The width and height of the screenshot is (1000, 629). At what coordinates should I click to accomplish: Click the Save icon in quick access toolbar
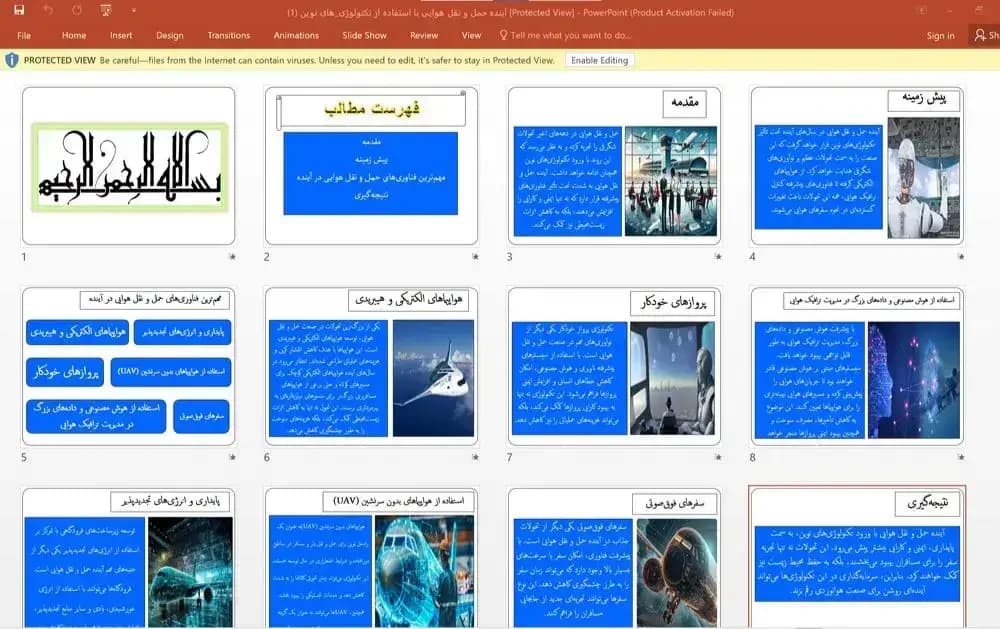[x=19, y=10]
